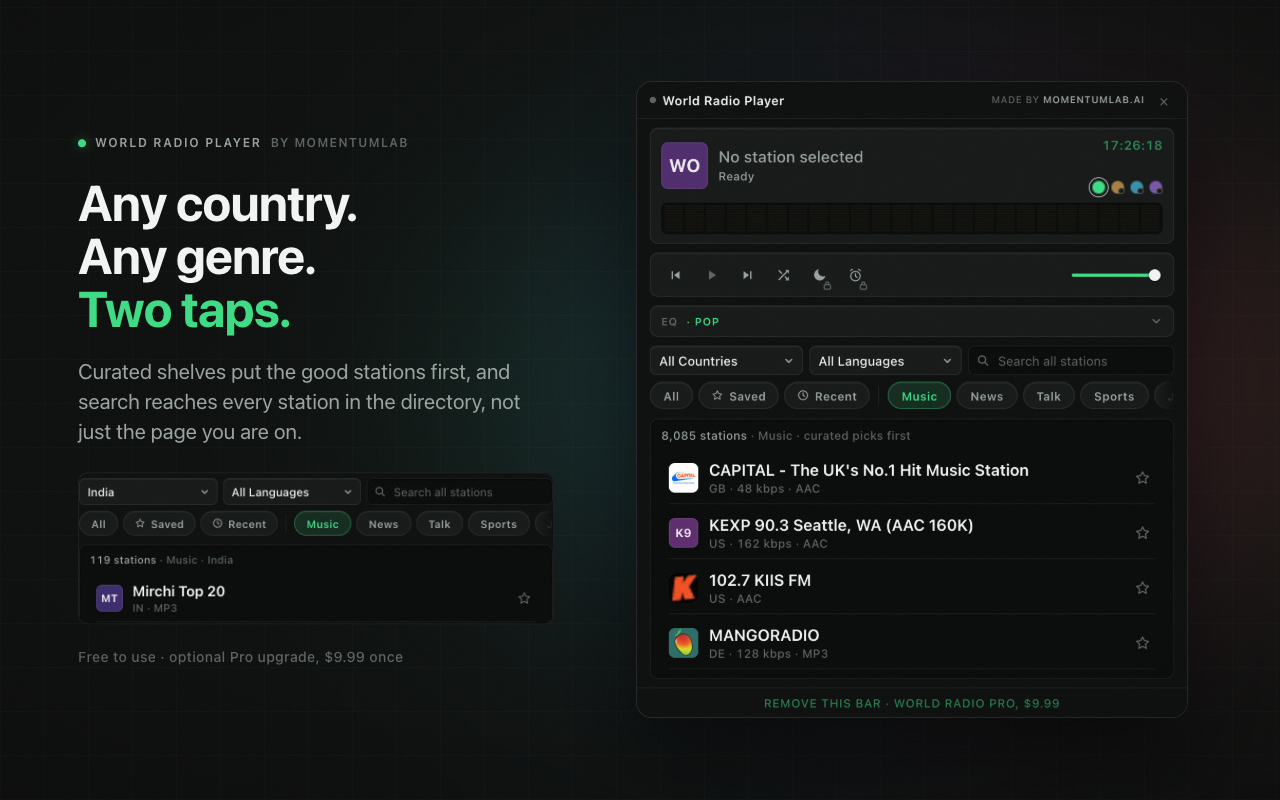Select the Talk chip in preview card

point(439,524)
